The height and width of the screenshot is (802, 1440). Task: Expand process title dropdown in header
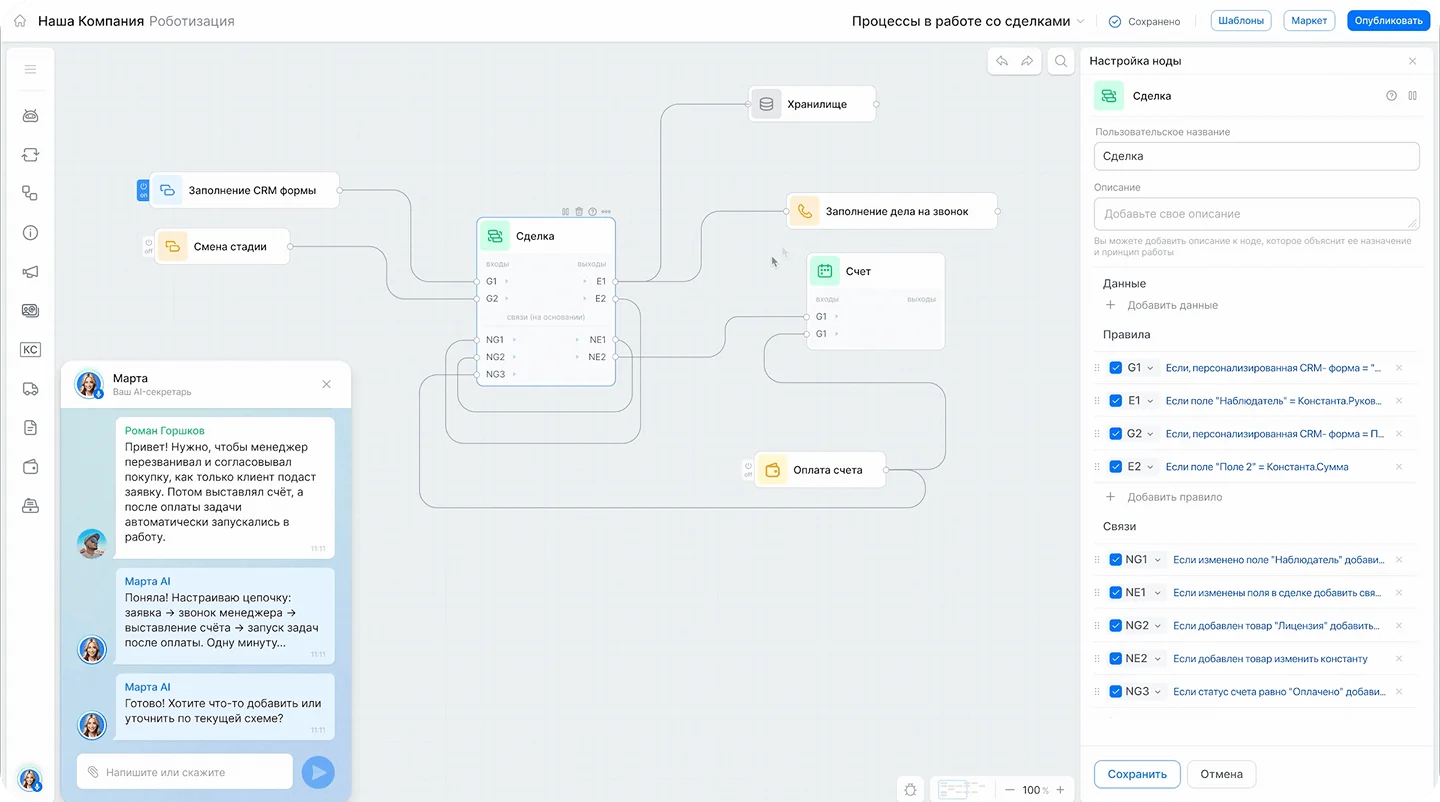(x=1080, y=21)
